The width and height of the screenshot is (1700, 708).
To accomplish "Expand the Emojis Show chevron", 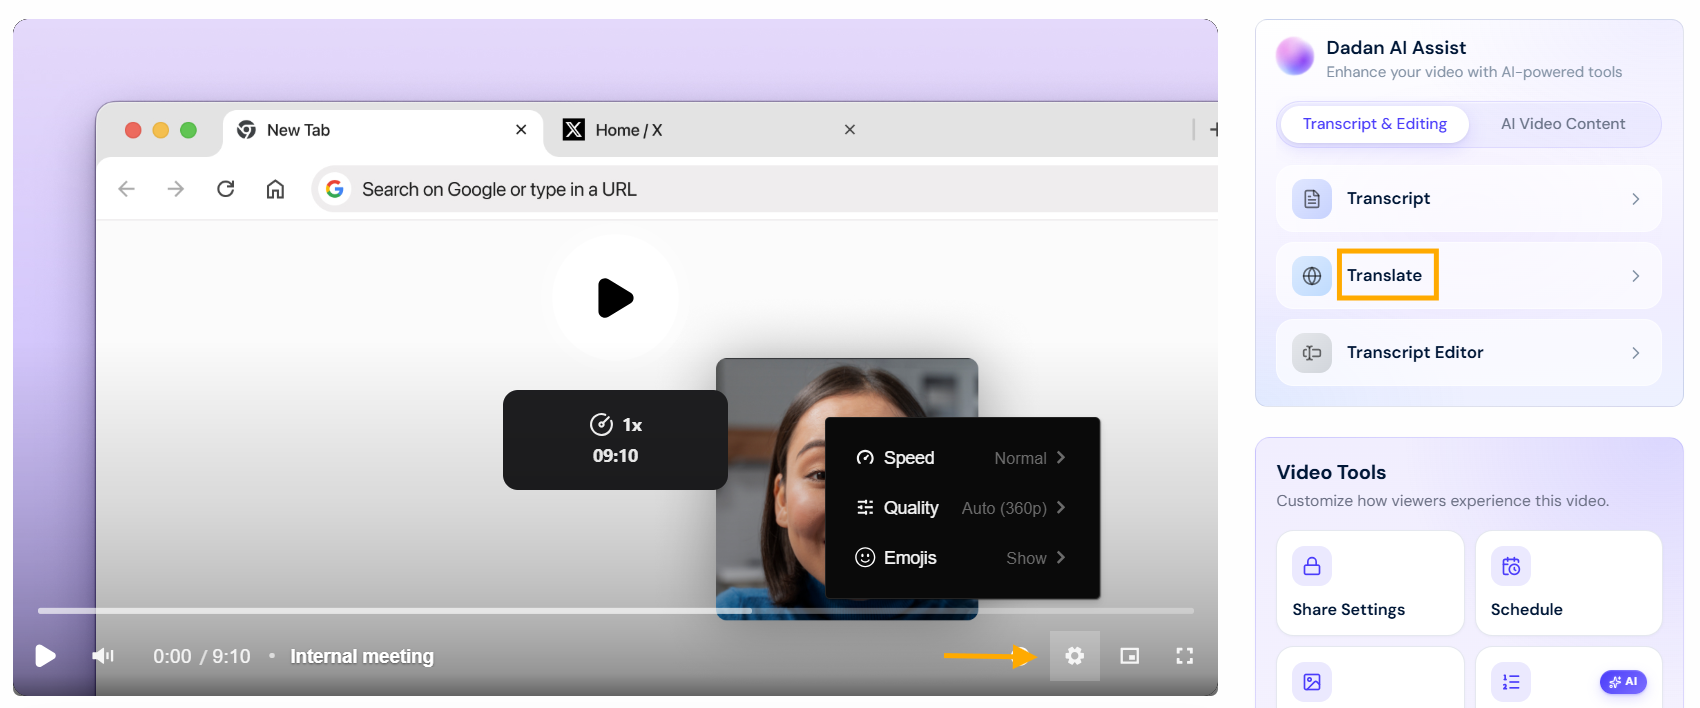I will [1061, 558].
